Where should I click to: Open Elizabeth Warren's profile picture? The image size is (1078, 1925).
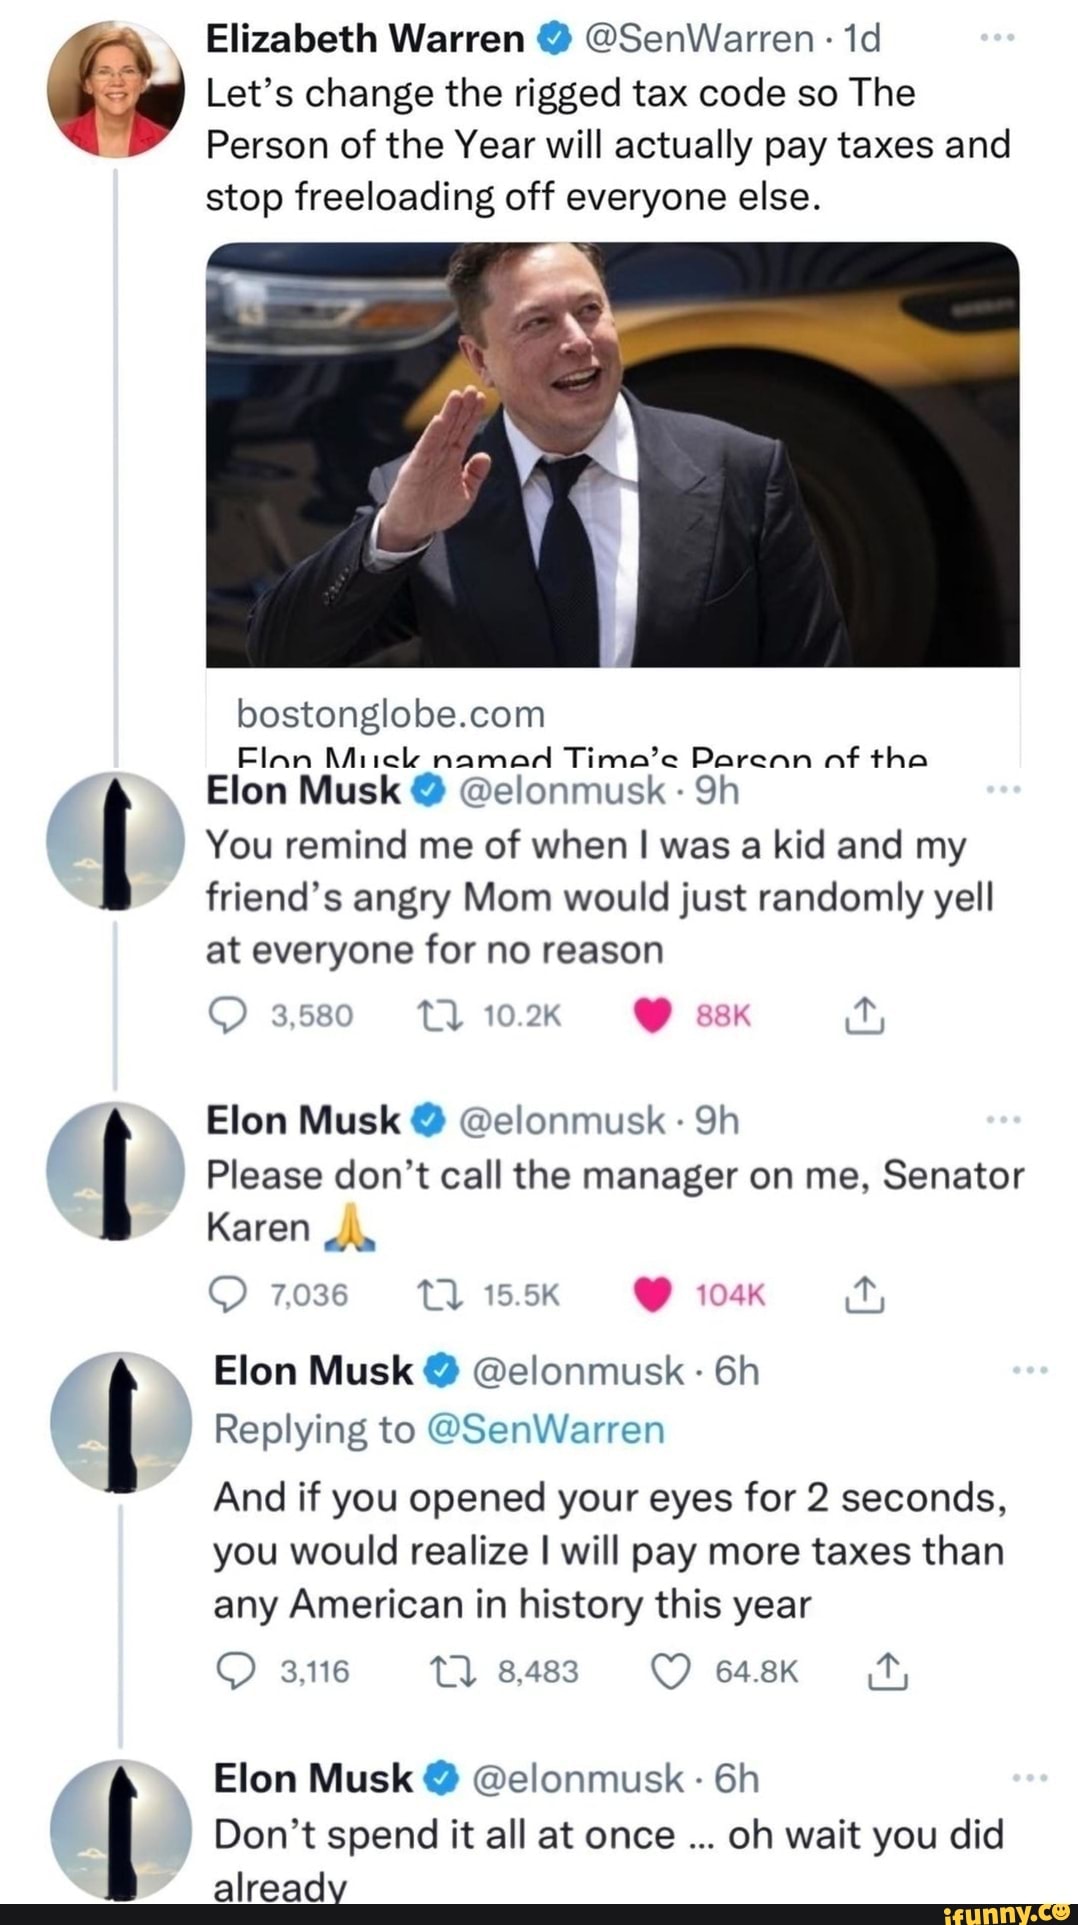pos(115,90)
